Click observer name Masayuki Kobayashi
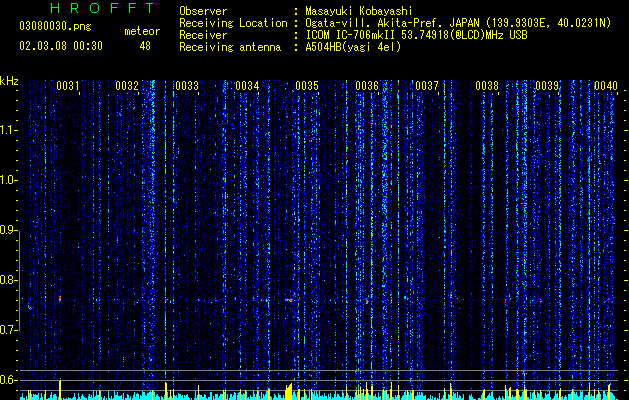629x400 pixels. tap(359, 11)
